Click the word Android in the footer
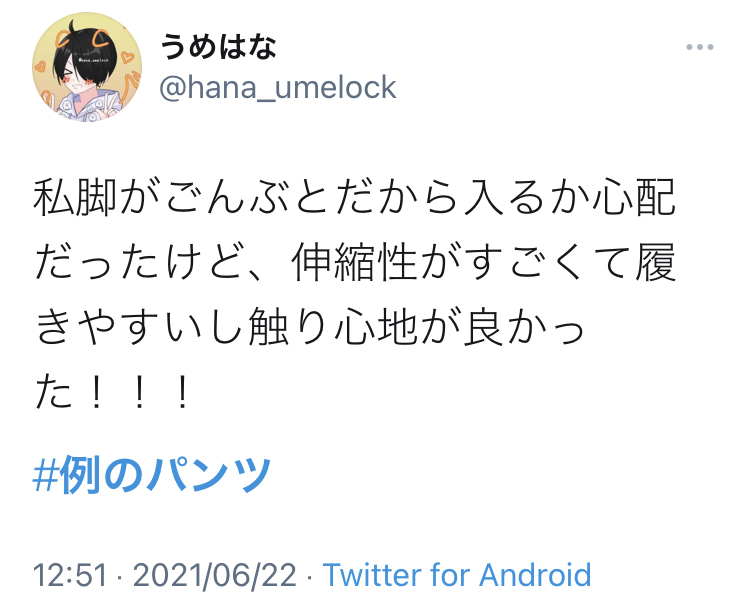The image size is (750, 604). (x=535, y=574)
